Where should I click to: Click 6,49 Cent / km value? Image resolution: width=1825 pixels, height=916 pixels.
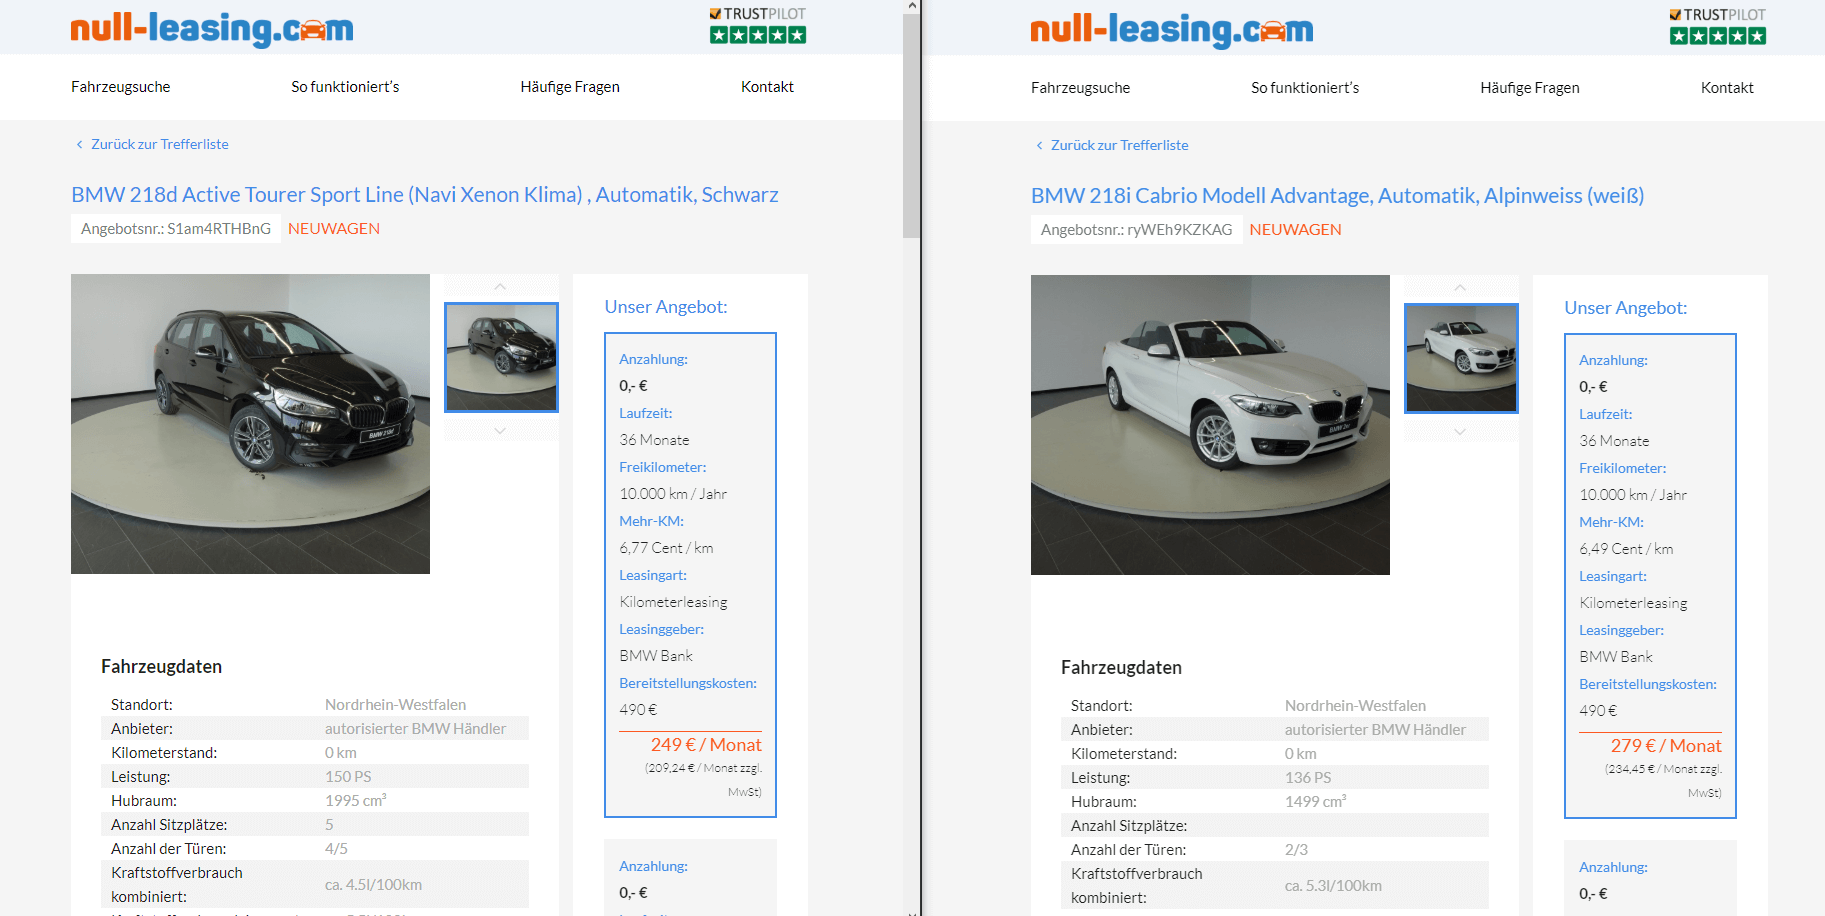1626,549
